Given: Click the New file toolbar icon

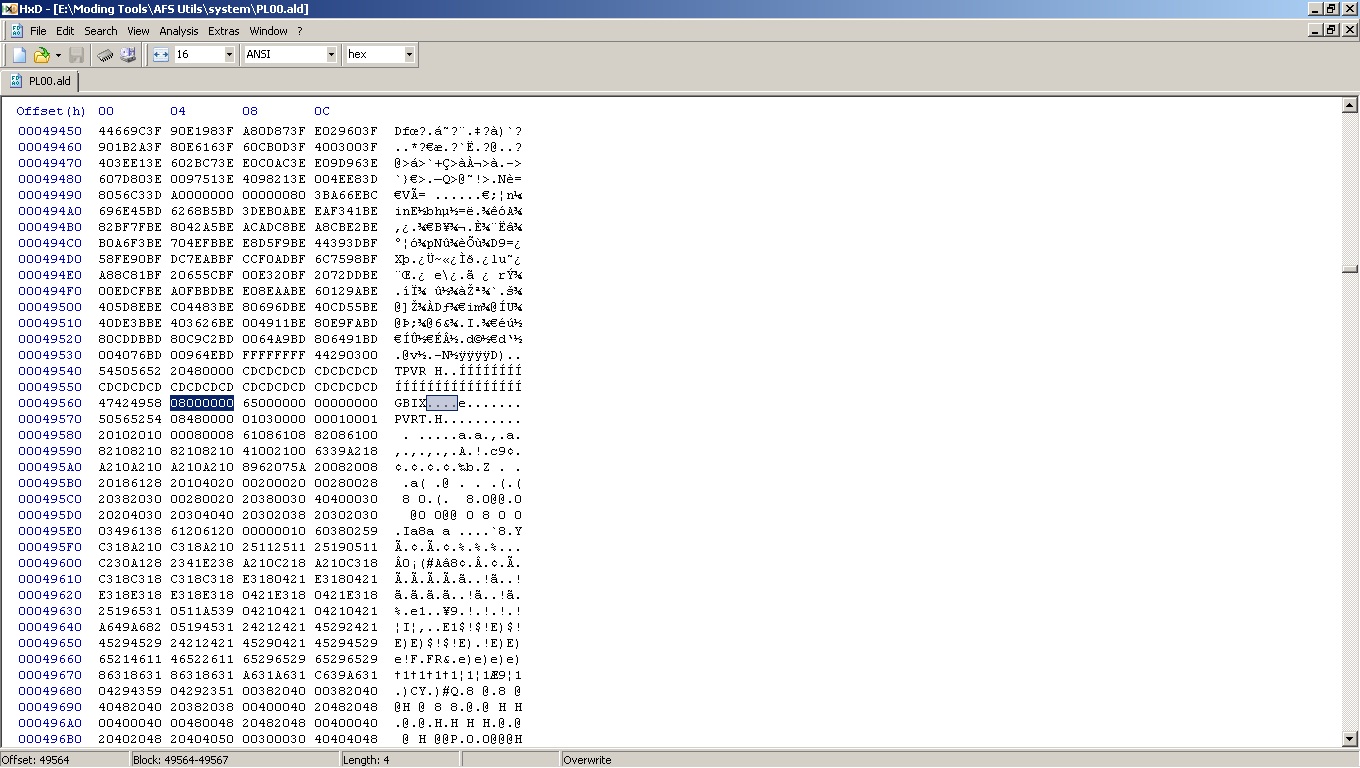Looking at the screenshot, I should tap(19, 55).
